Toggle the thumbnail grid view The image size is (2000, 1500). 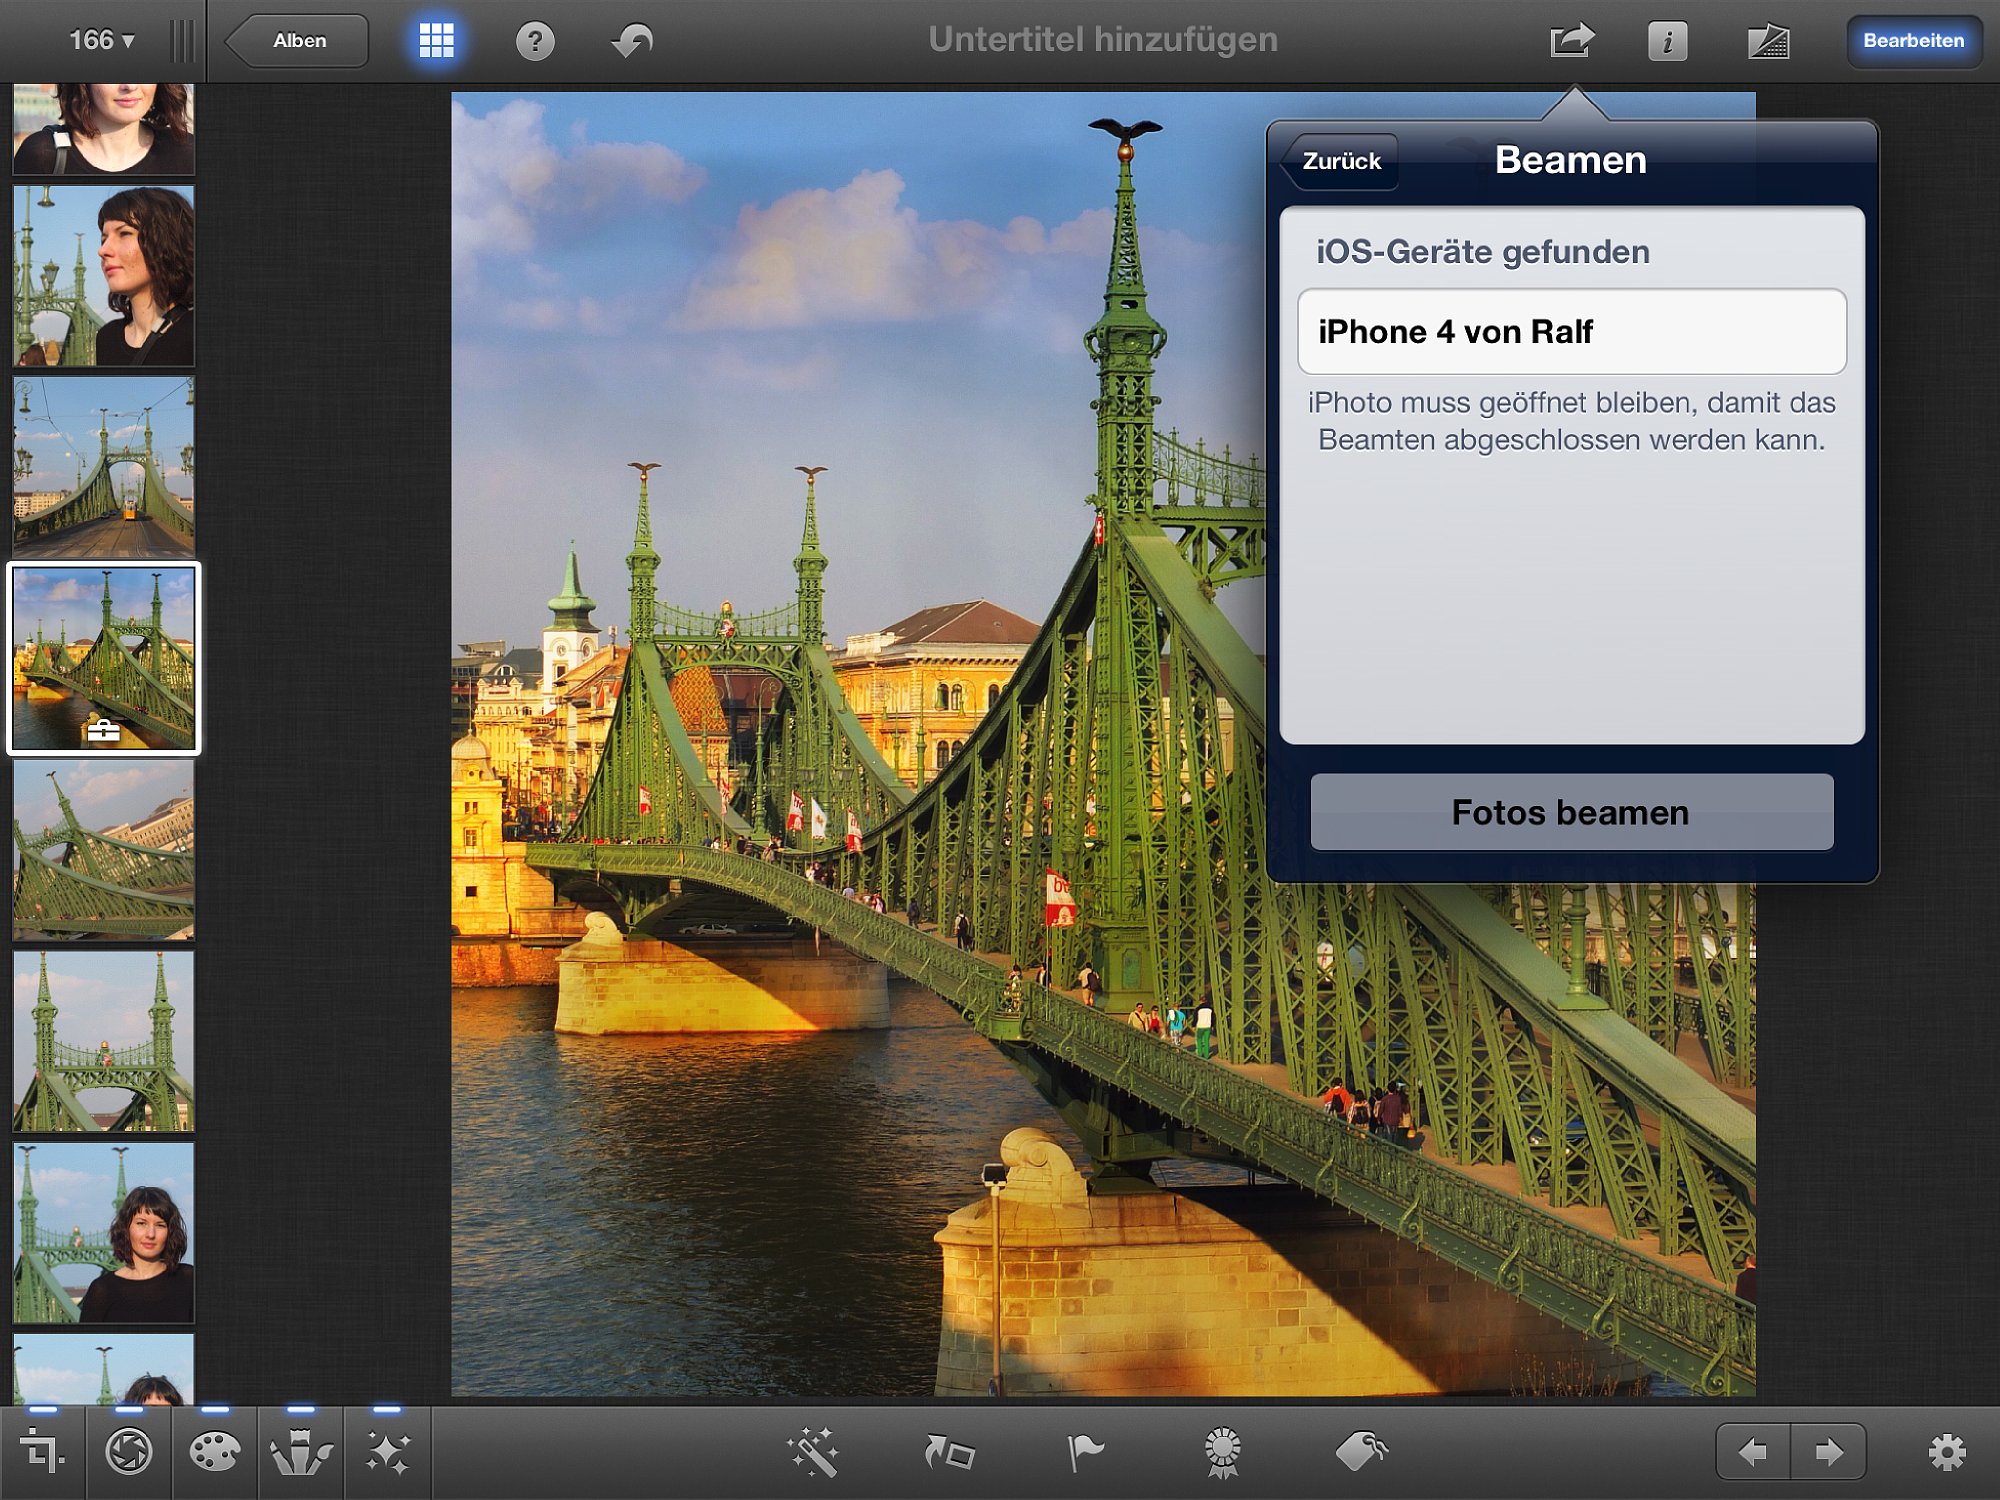click(436, 41)
